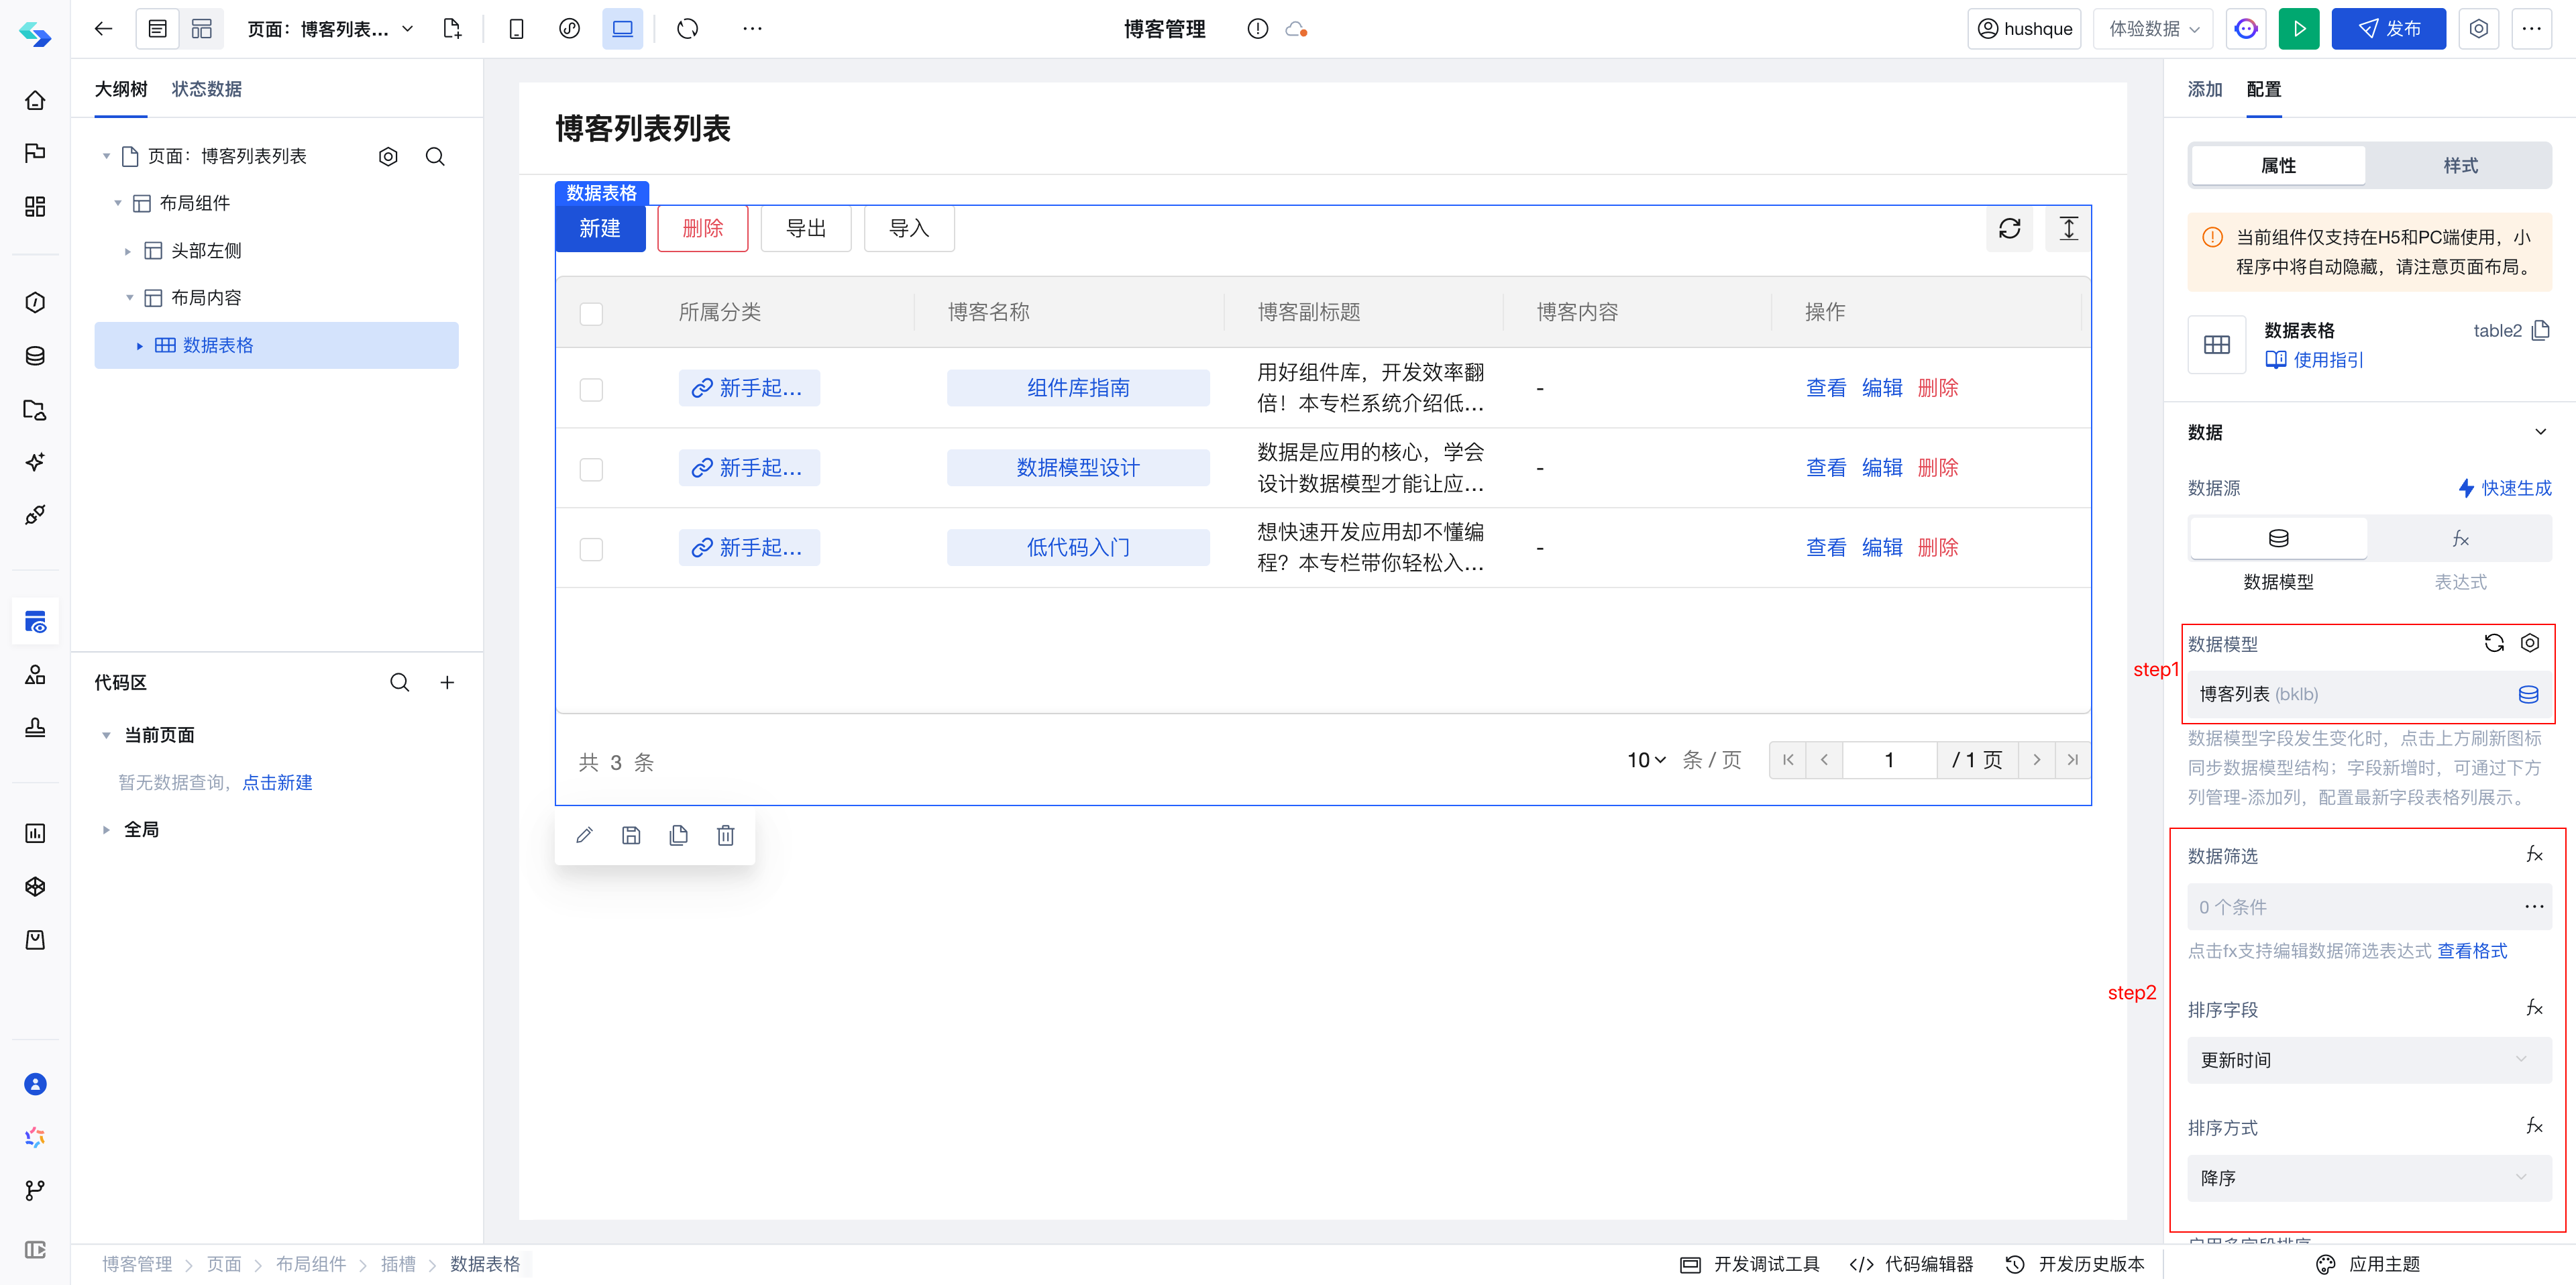Check the 组件库指南 row checkbox
The height and width of the screenshot is (1285, 2576).
click(591, 389)
